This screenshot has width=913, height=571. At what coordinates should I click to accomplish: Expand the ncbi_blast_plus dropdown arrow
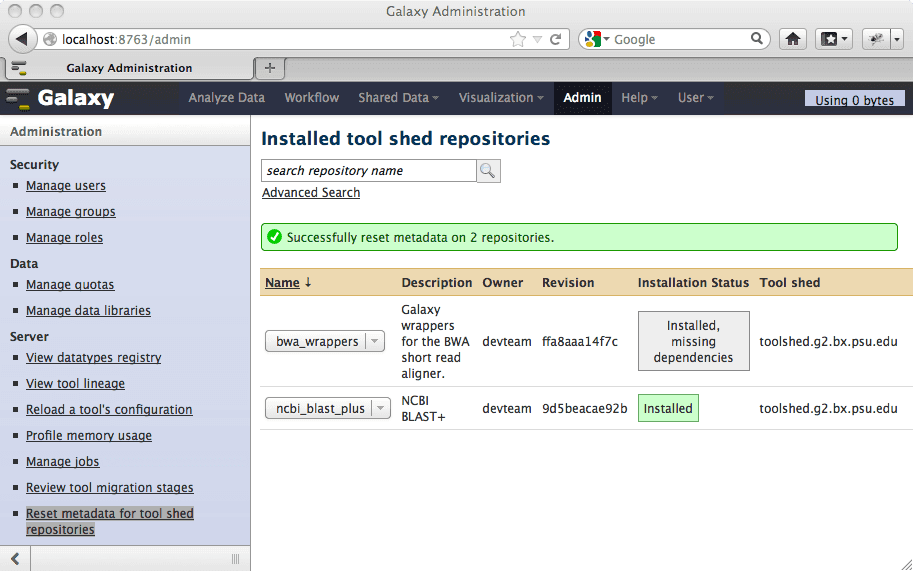pyautogui.click(x=381, y=408)
